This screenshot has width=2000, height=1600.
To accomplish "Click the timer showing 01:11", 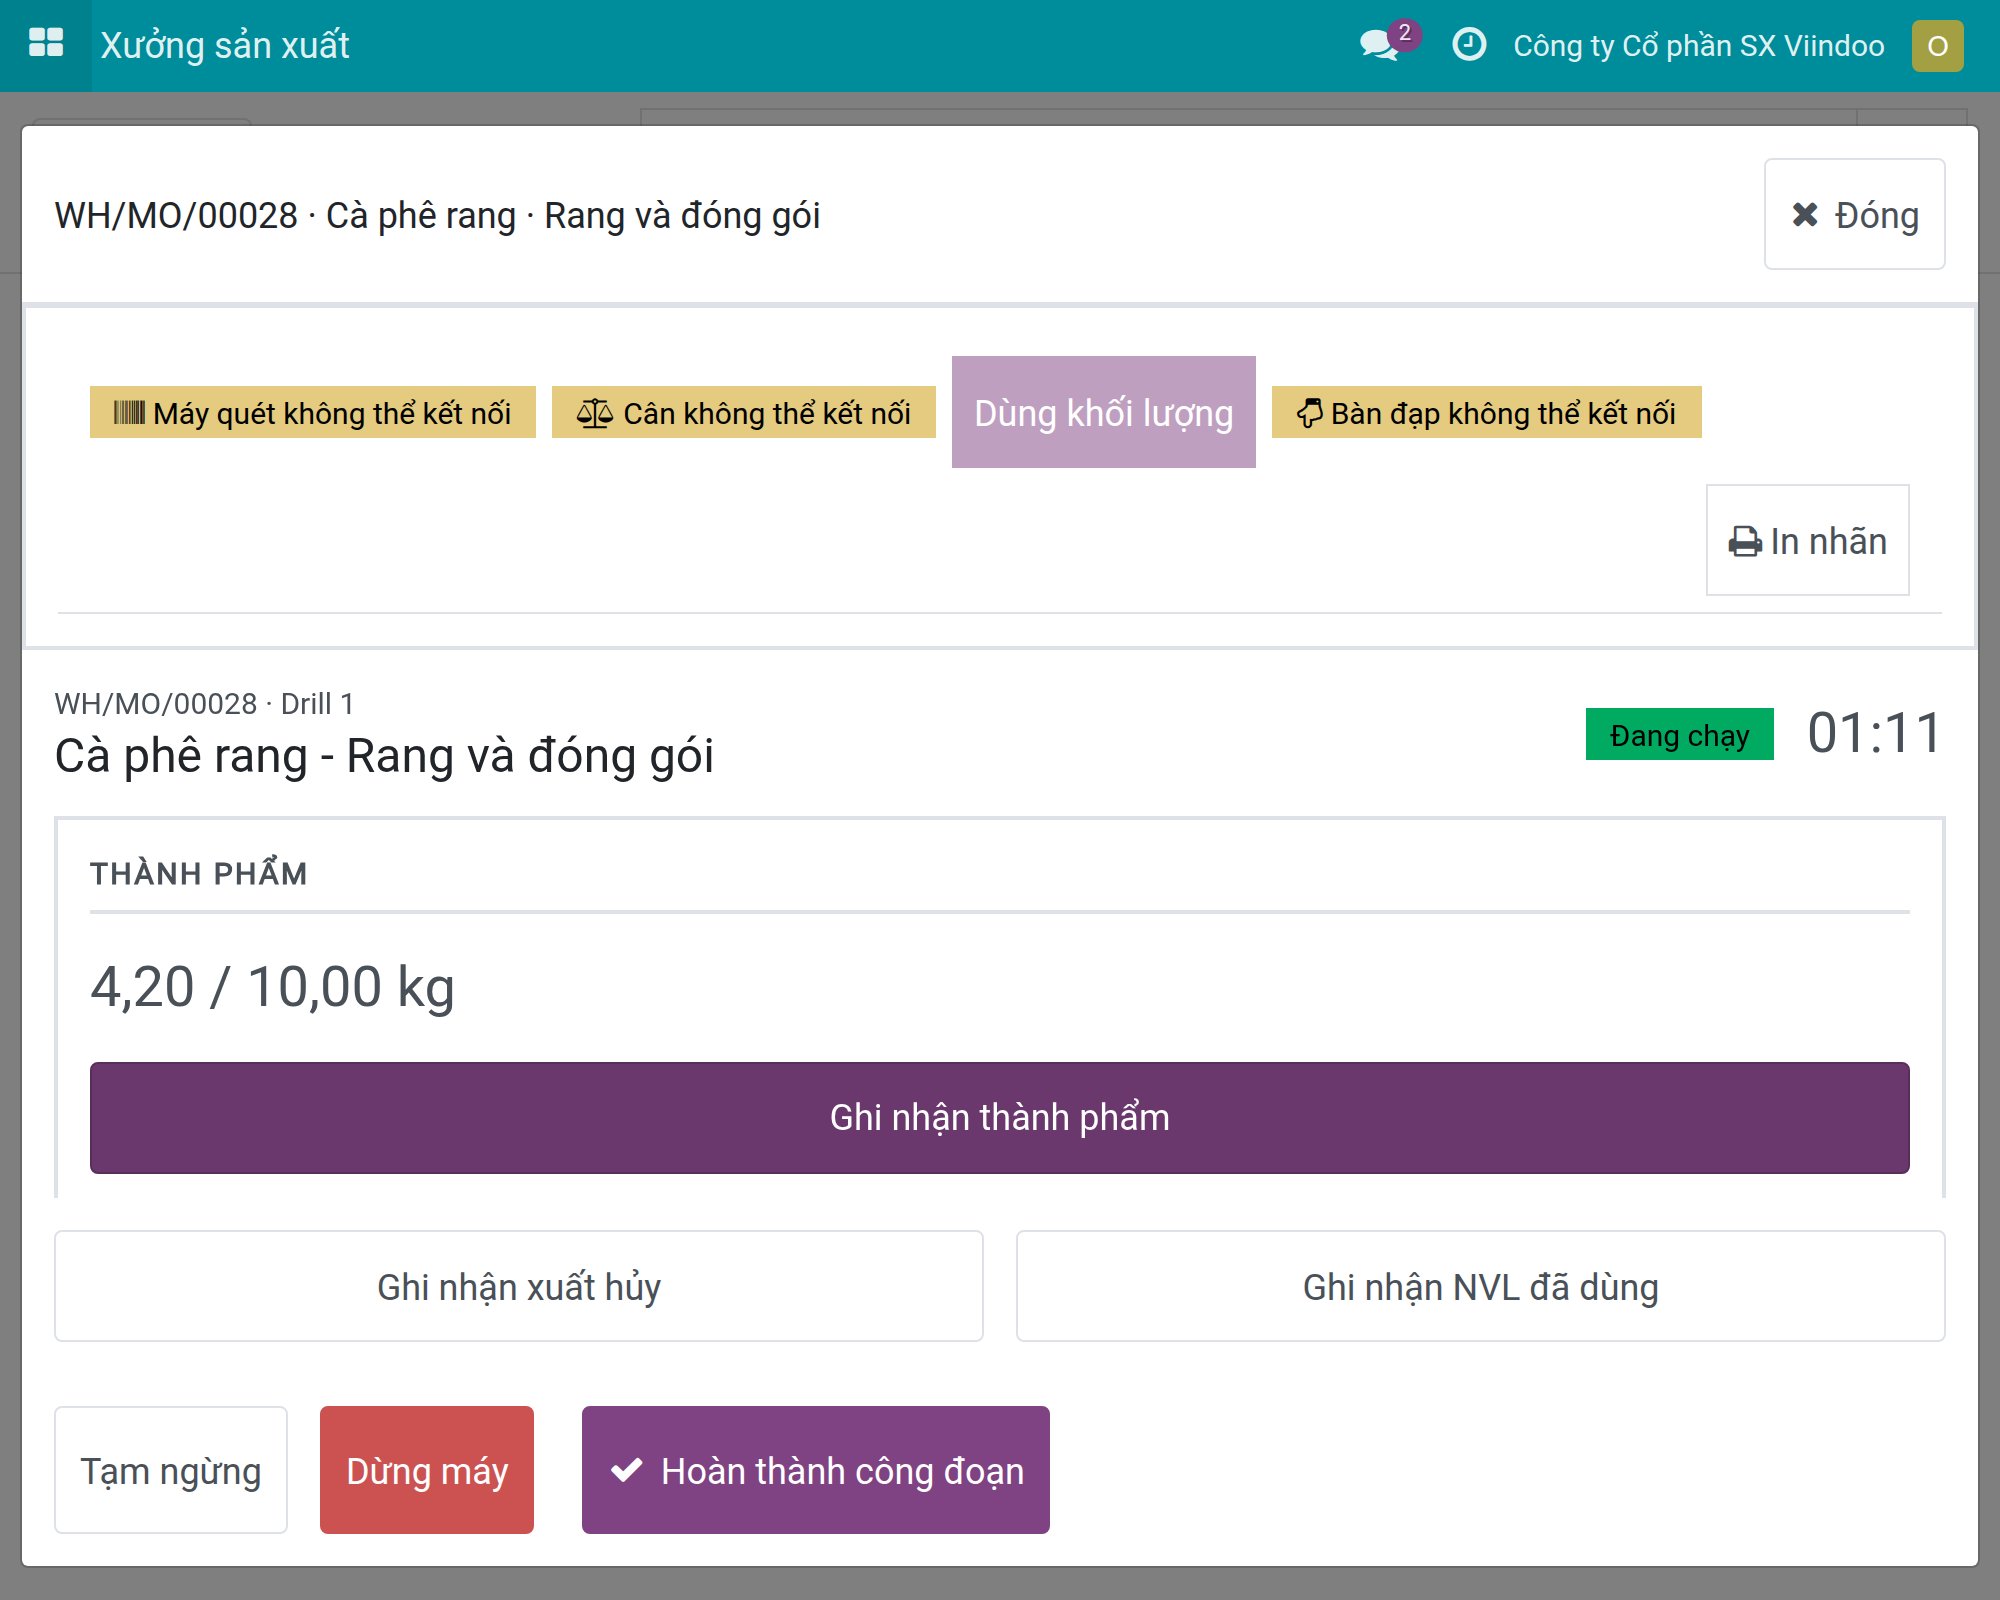I will (1874, 733).
